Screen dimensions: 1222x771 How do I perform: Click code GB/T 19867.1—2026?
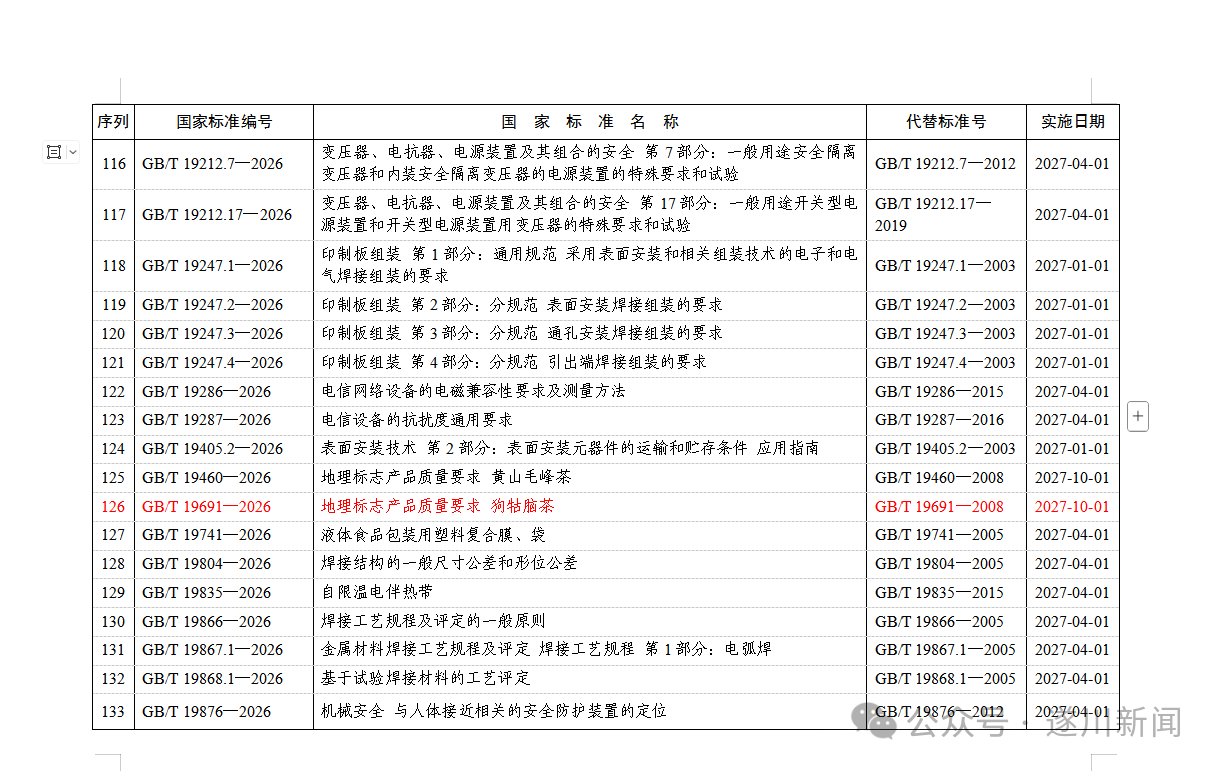point(213,650)
